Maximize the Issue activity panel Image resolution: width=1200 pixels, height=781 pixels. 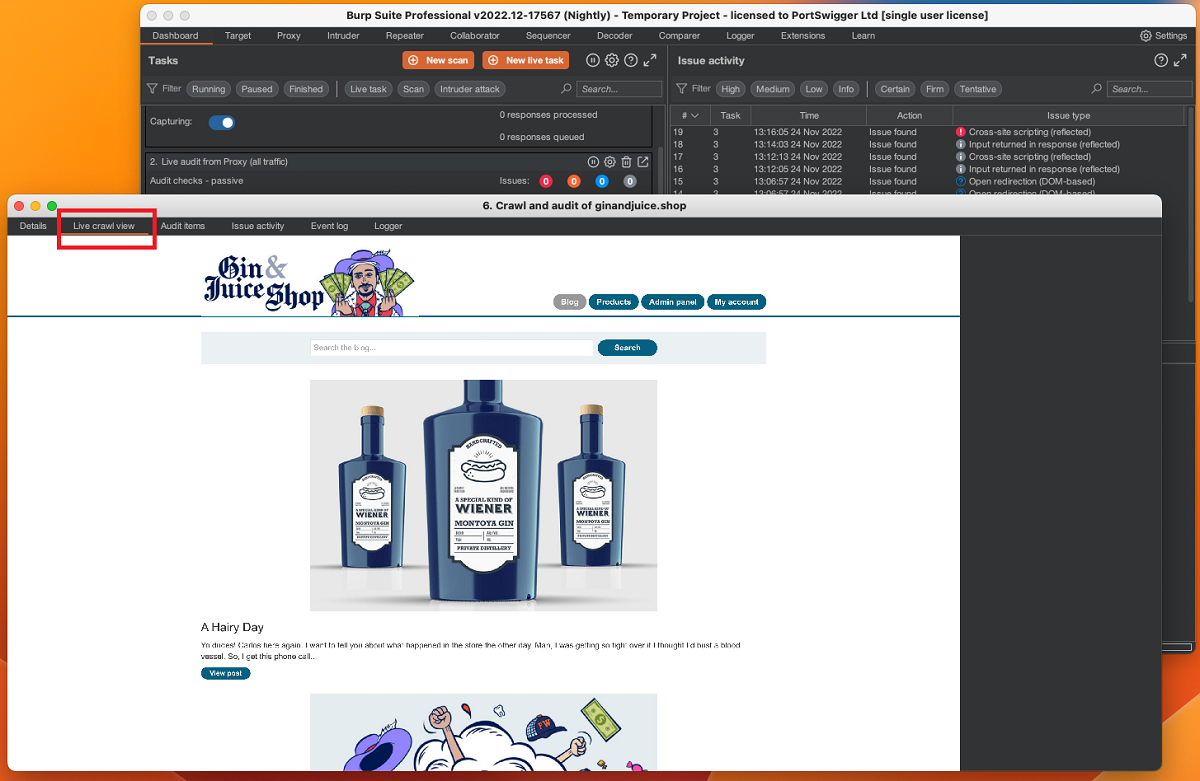click(1180, 60)
